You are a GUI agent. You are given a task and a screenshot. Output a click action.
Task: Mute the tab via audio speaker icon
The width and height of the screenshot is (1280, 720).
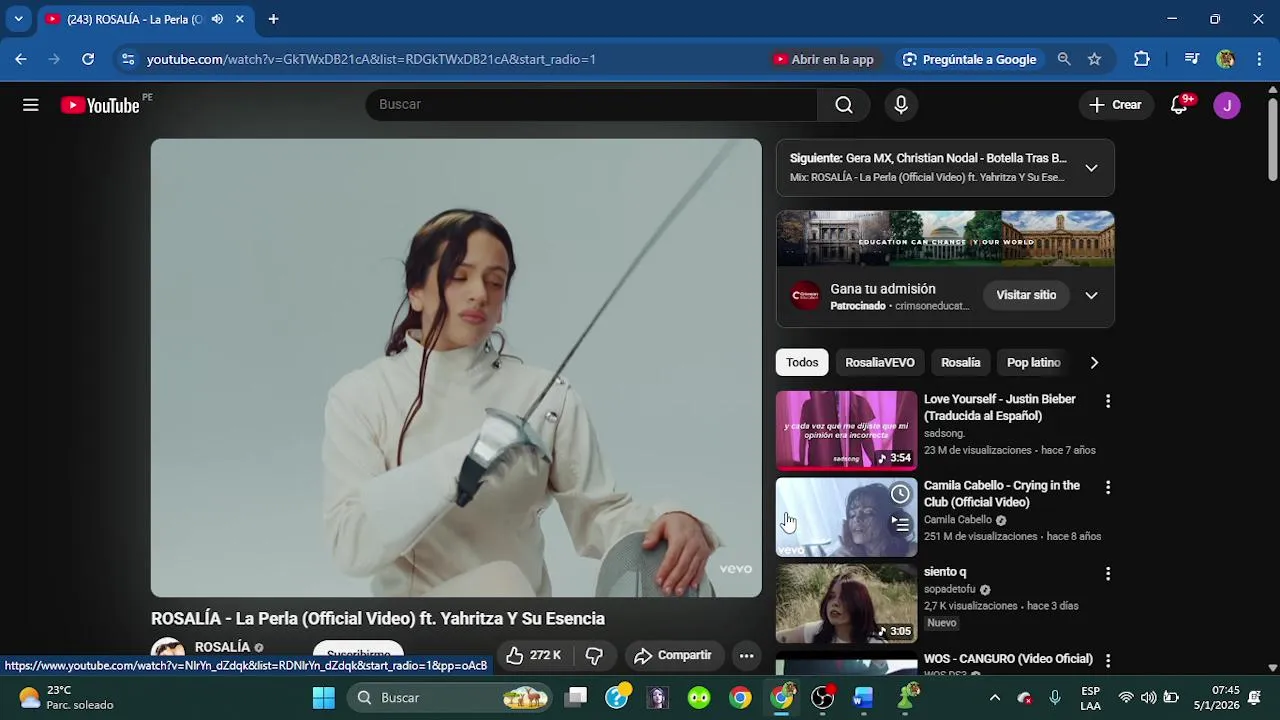click(217, 19)
